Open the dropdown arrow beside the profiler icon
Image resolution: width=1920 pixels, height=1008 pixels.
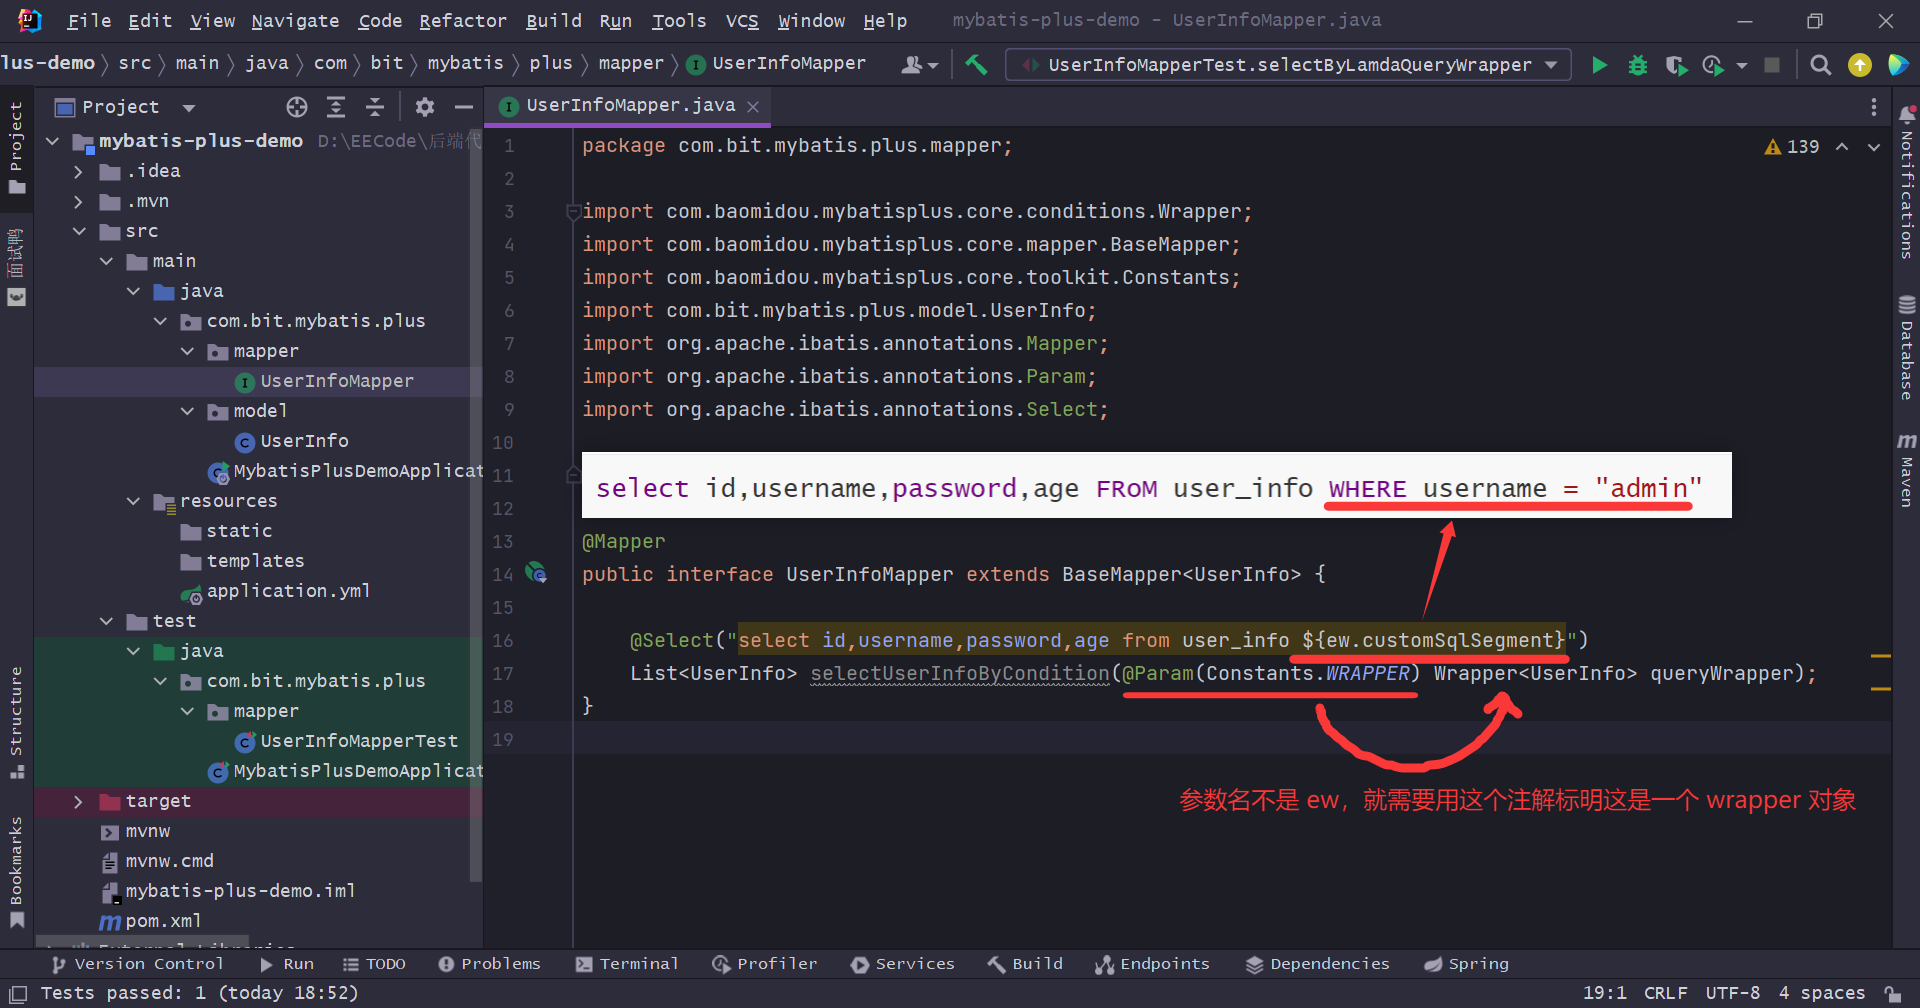tap(1741, 65)
